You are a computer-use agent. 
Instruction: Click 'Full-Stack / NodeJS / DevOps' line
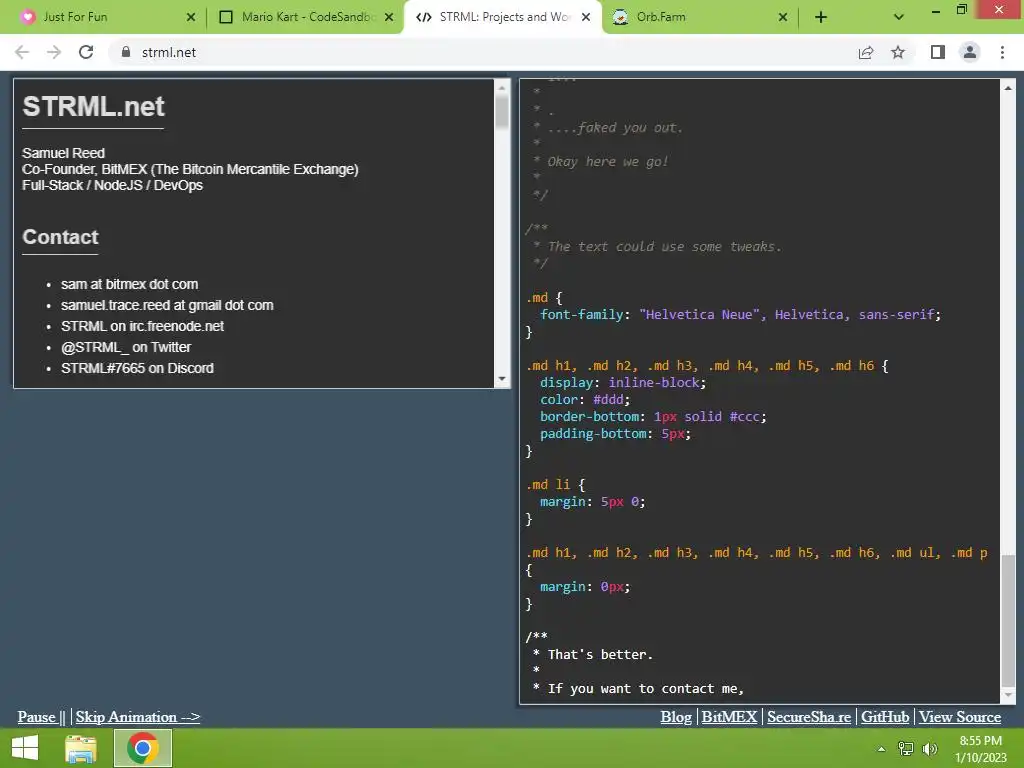point(112,185)
